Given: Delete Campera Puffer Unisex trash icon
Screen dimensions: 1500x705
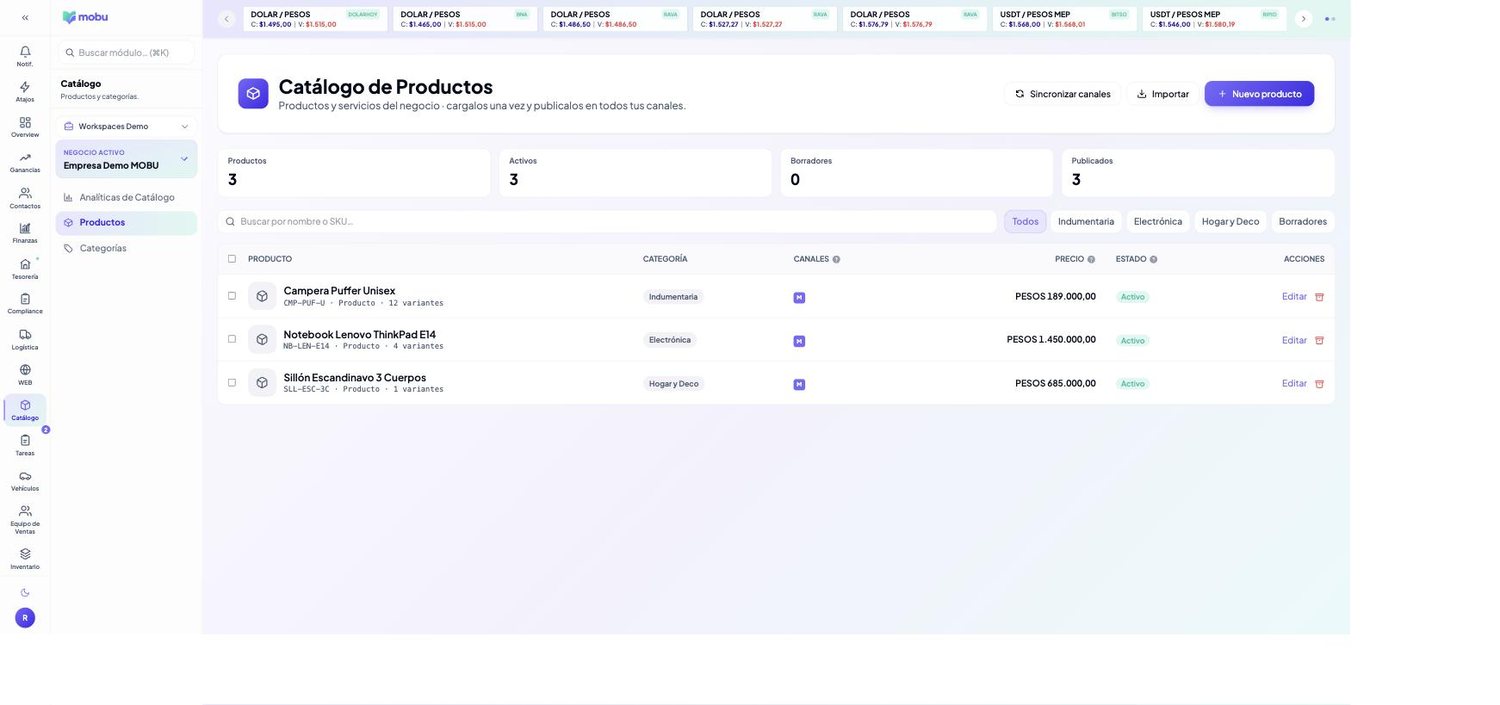Looking at the screenshot, I should [1319, 297].
